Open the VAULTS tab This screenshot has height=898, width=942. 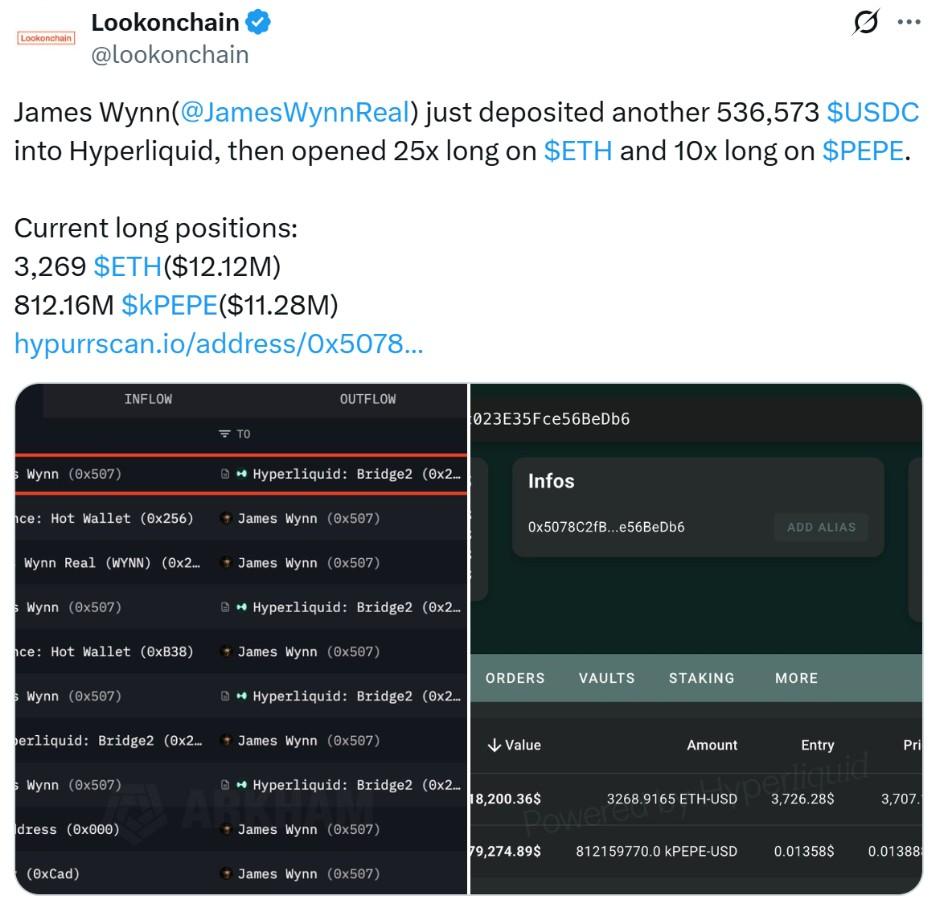click(606, 678)
